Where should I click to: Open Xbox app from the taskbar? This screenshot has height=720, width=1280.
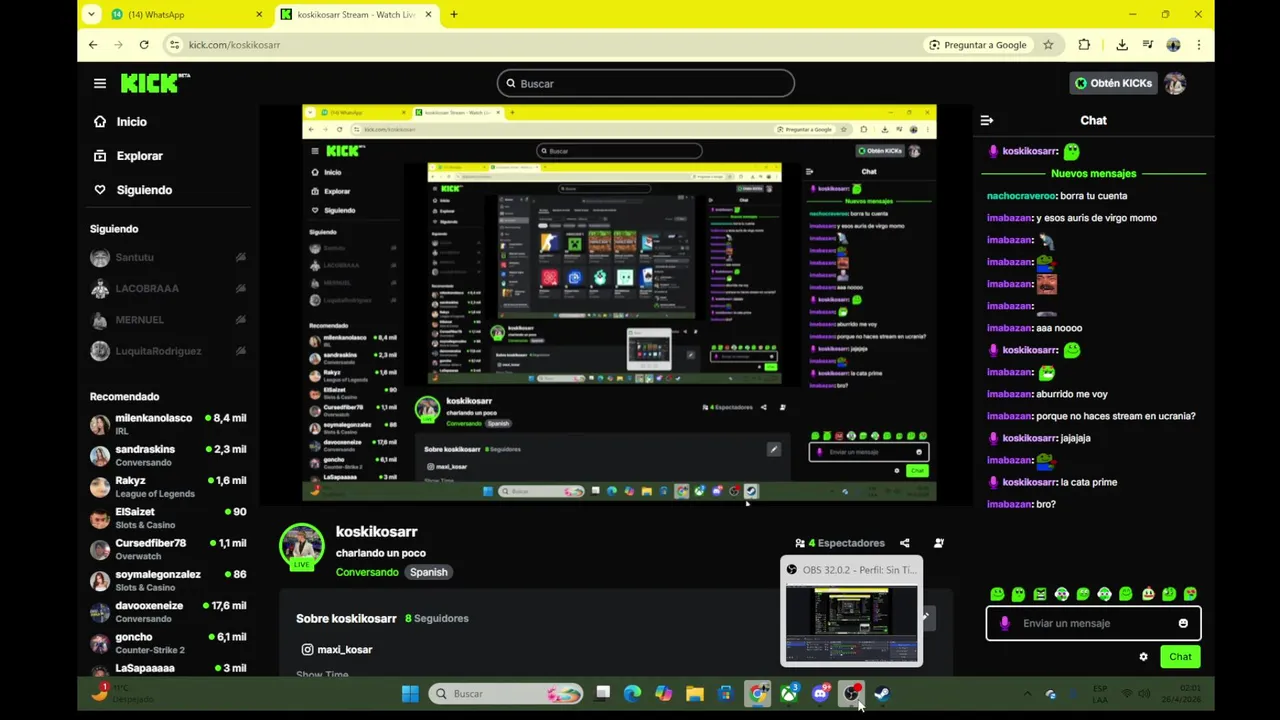click(789, 693)
